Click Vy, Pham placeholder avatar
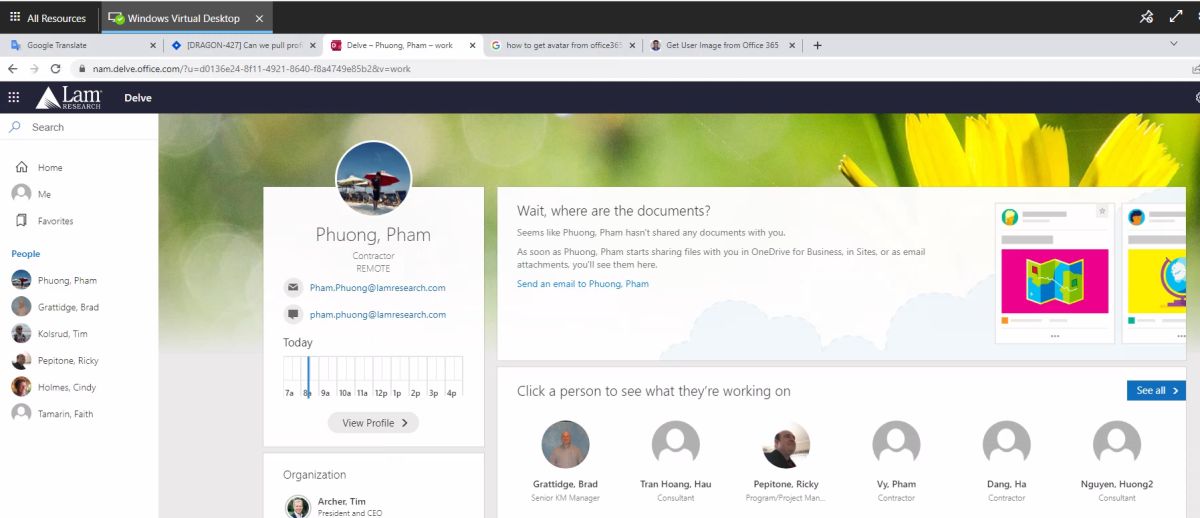Screen dimensions: 1200x518 click(896, 444)
